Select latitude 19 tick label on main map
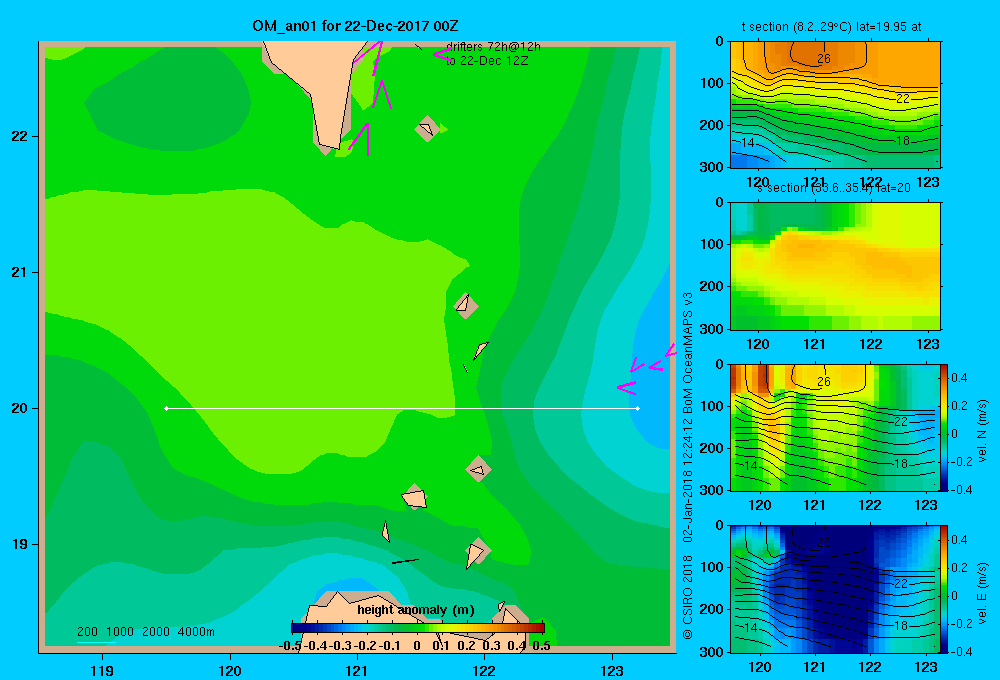 click(x=20, y=544)
